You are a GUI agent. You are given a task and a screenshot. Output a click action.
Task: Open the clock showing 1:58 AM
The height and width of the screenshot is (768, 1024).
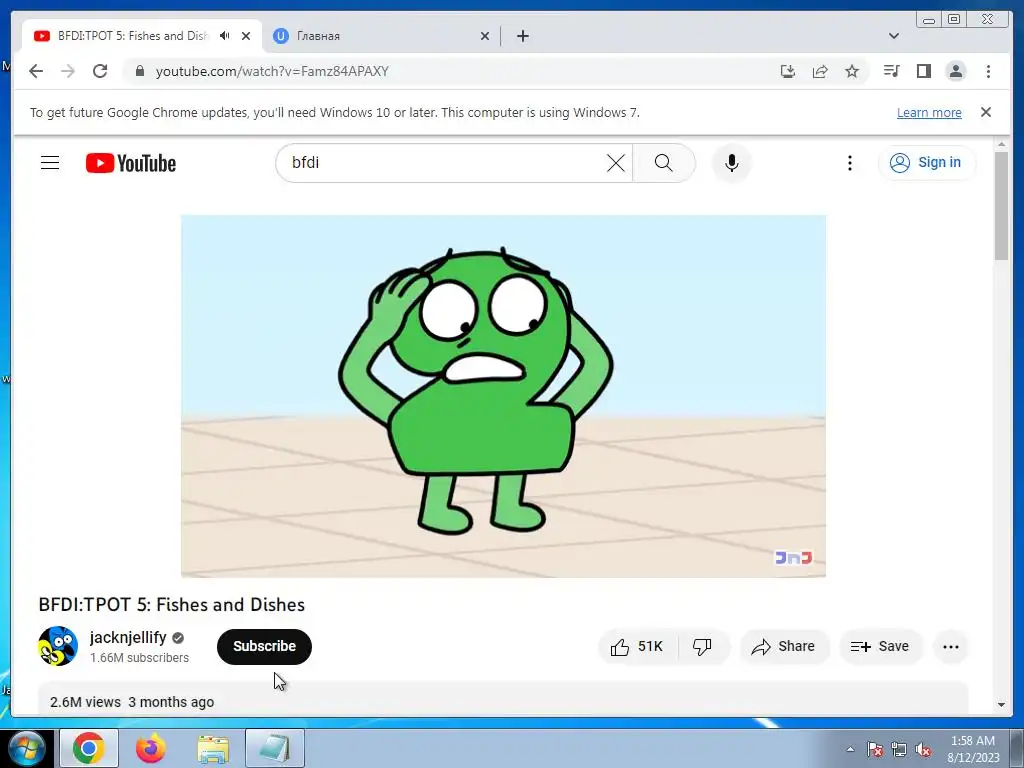click(973, 748)
